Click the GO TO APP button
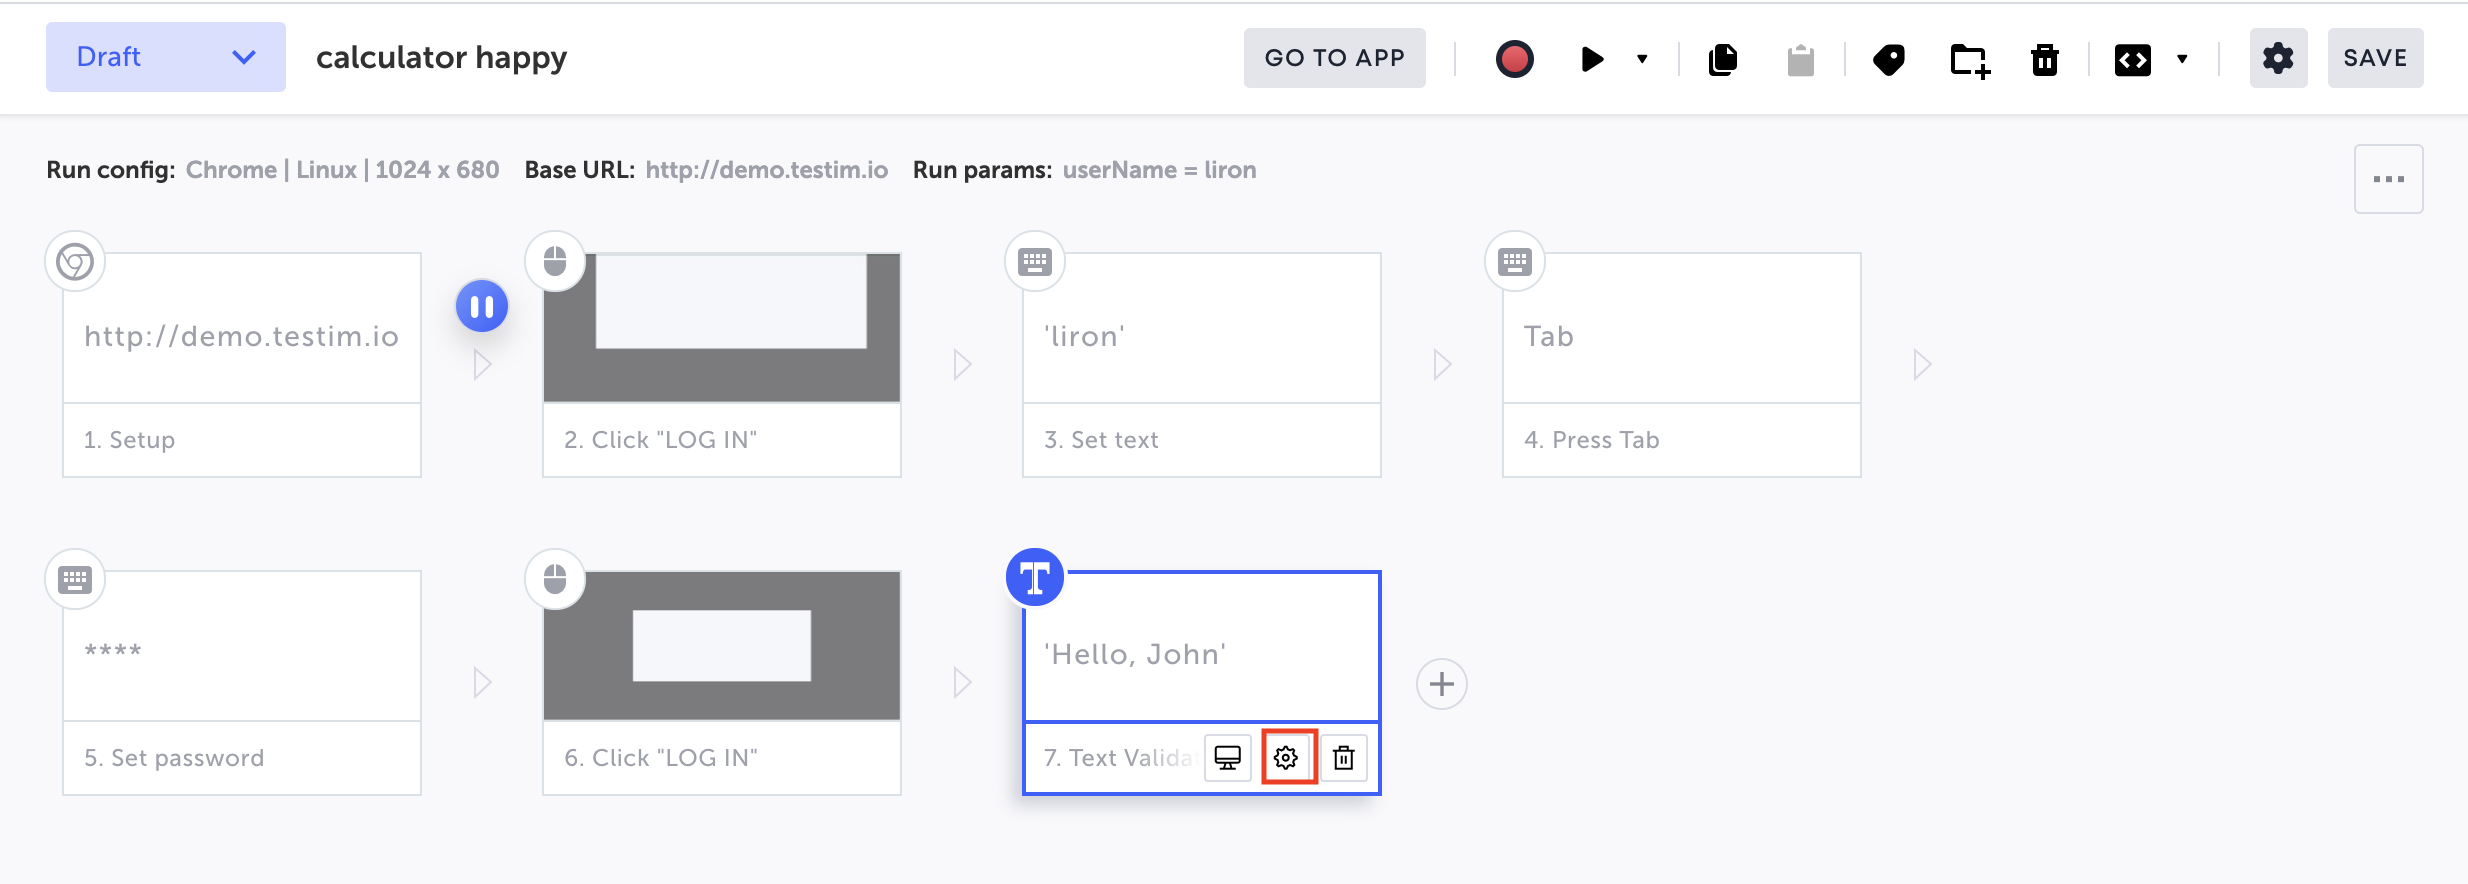The image size is (2468, 884). [x=1334, y=58]
